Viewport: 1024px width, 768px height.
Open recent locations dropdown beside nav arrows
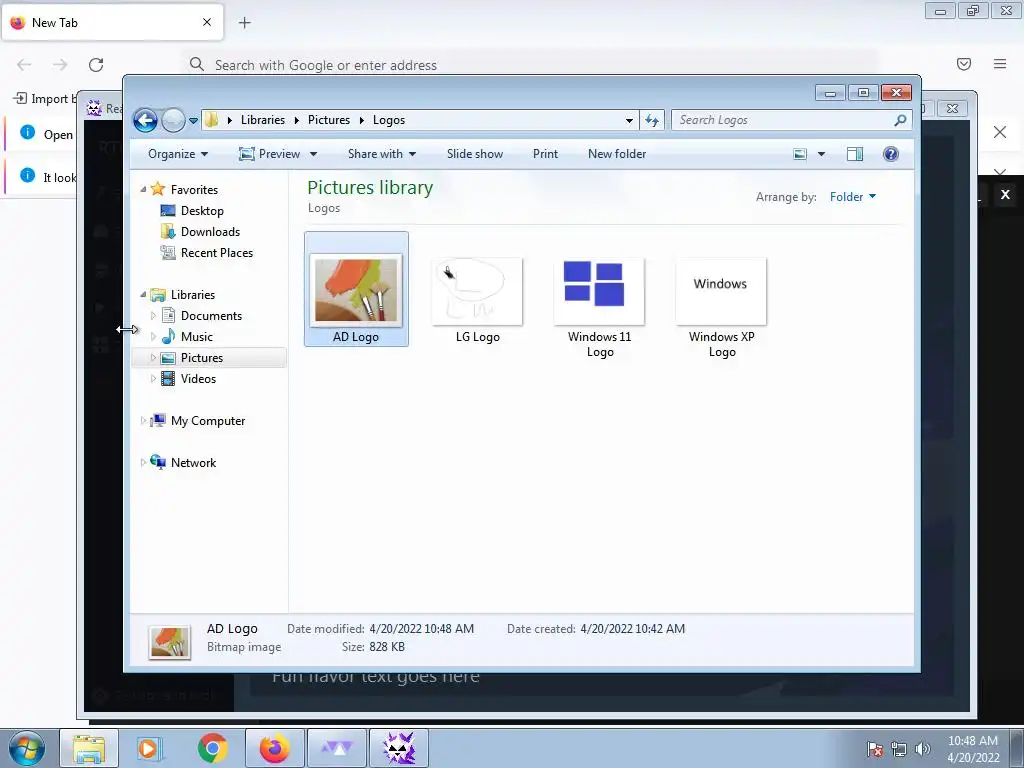click(193, 121)
